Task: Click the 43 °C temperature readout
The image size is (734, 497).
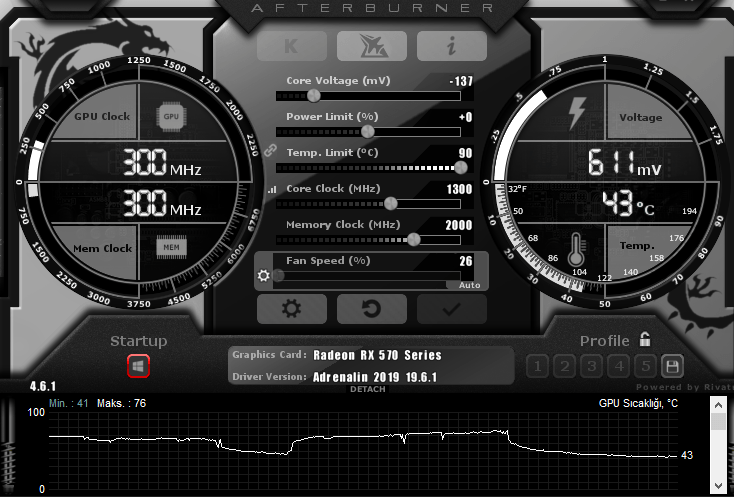Action: click(628, 203)
